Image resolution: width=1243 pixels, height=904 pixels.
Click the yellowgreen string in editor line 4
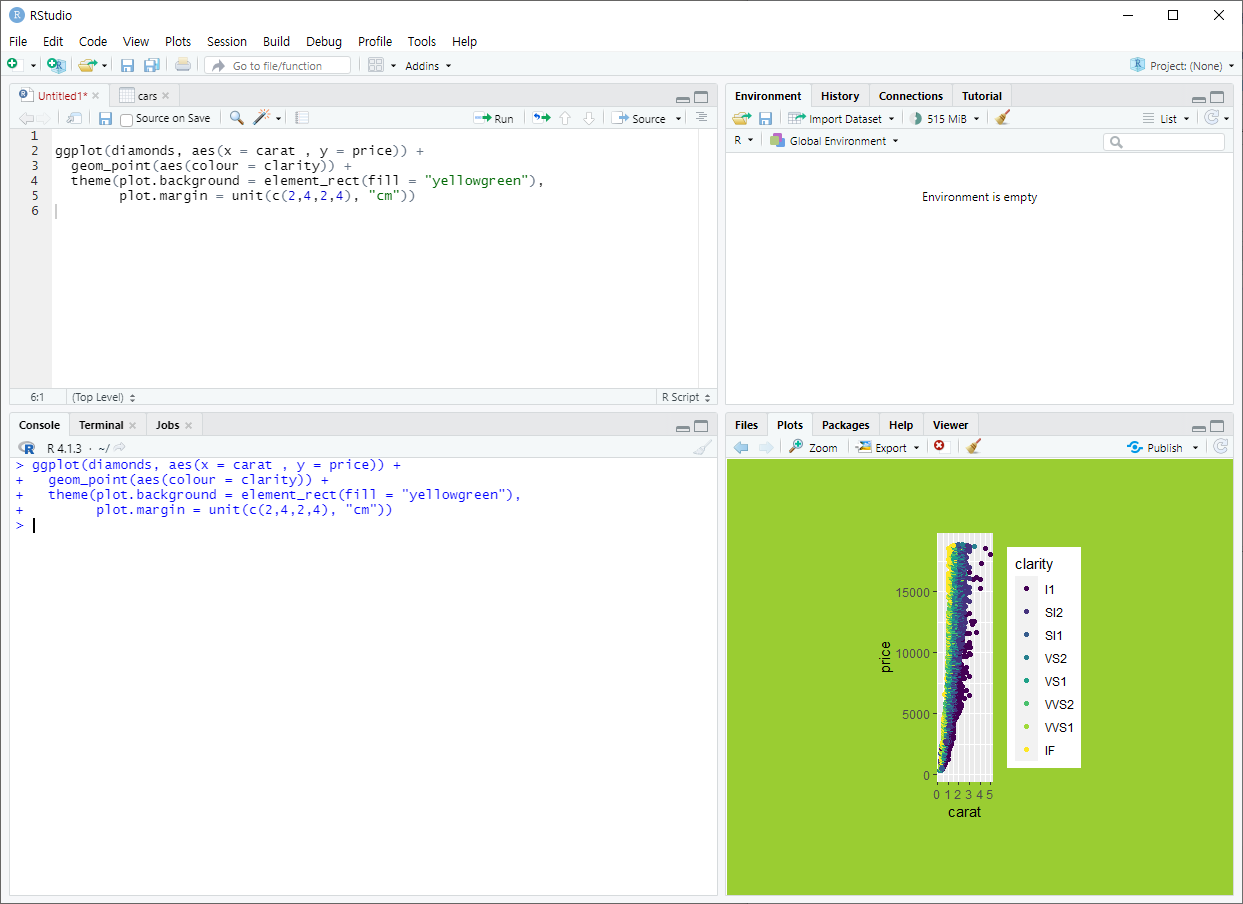click(476, 181)
